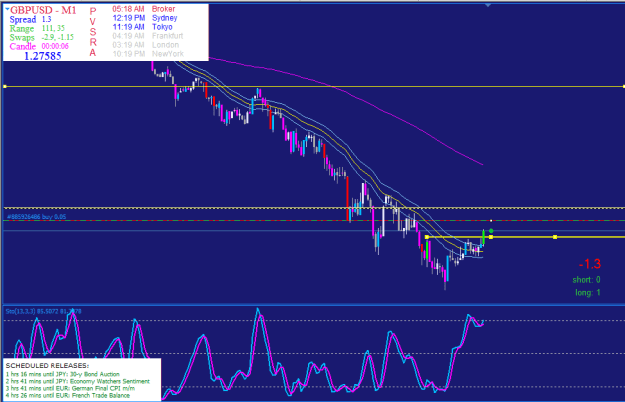The image size is (625, 402).
Task: Click the EUR French Trade Balance release line
Action: (x=67, y=396)
